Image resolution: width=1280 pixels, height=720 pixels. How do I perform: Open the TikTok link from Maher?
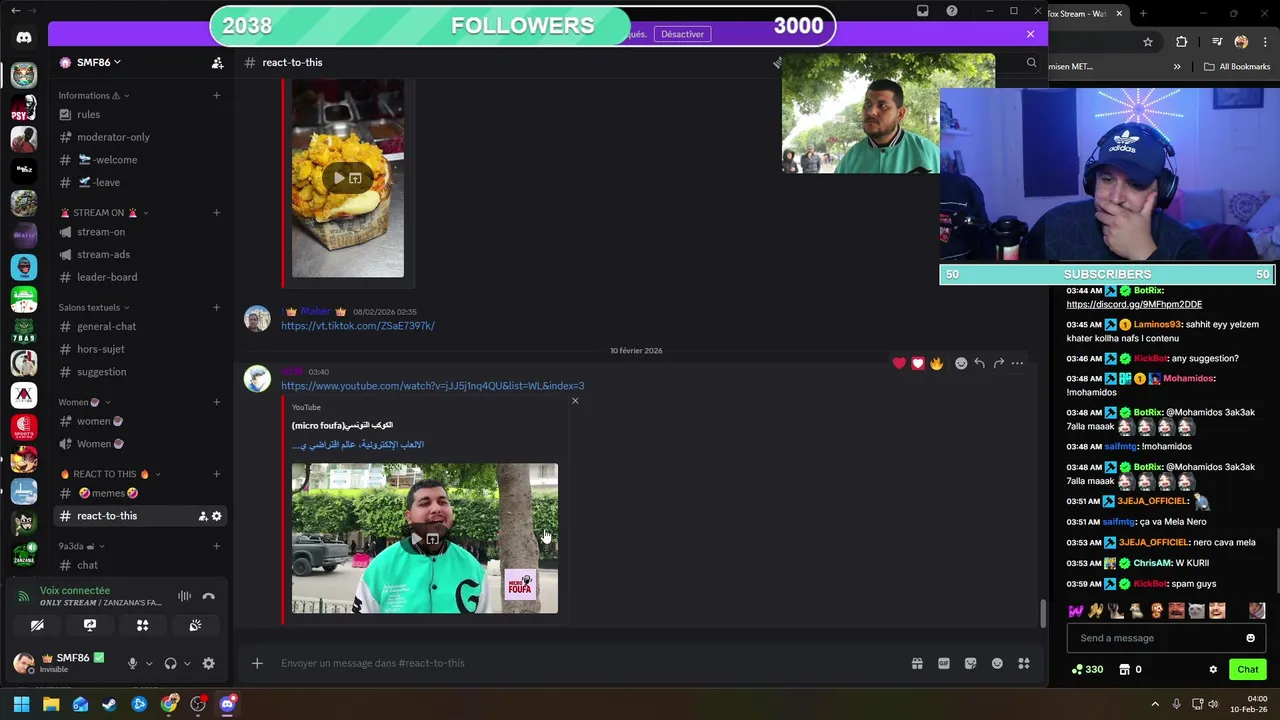coord(357,326)
